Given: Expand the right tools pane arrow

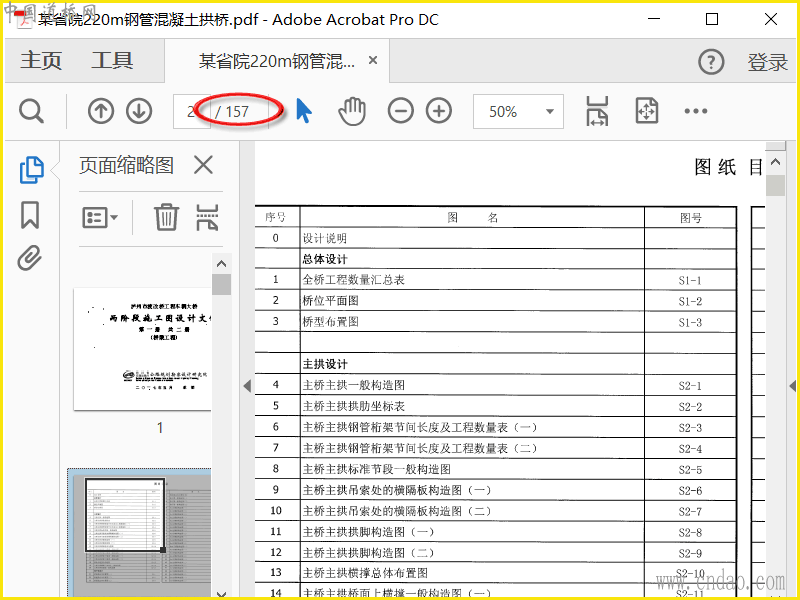Looking at the screenshot, I should [x=793, y=386].
